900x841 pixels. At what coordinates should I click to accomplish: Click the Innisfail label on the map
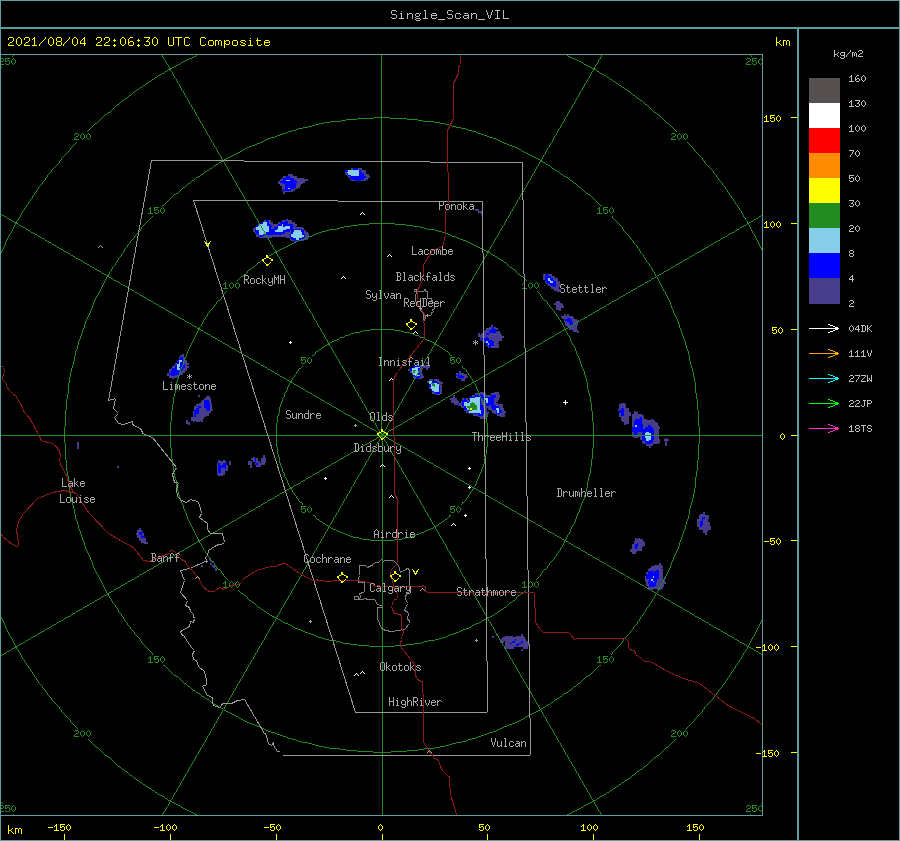point(404,362)
